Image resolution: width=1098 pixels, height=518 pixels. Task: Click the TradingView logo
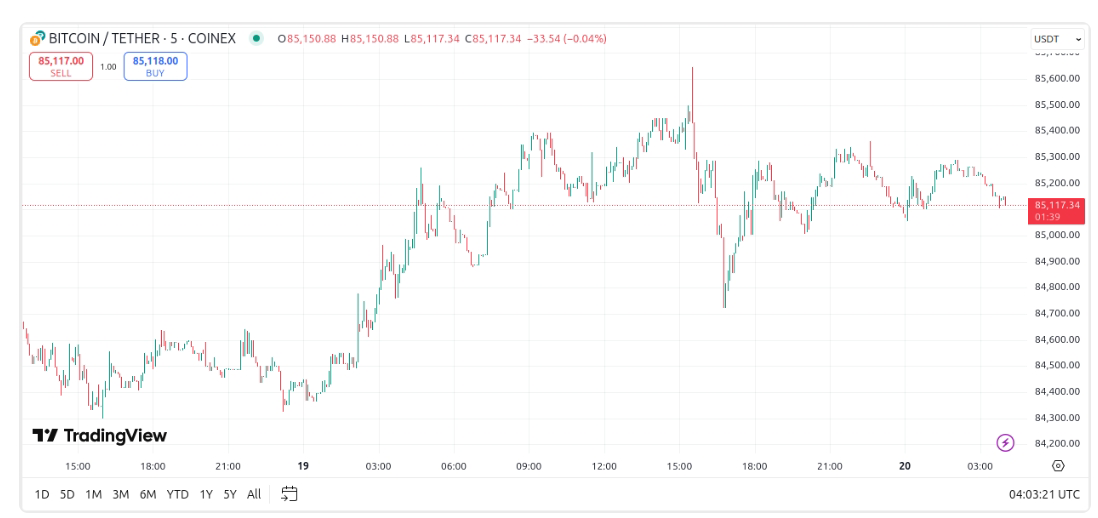point(100,436)
